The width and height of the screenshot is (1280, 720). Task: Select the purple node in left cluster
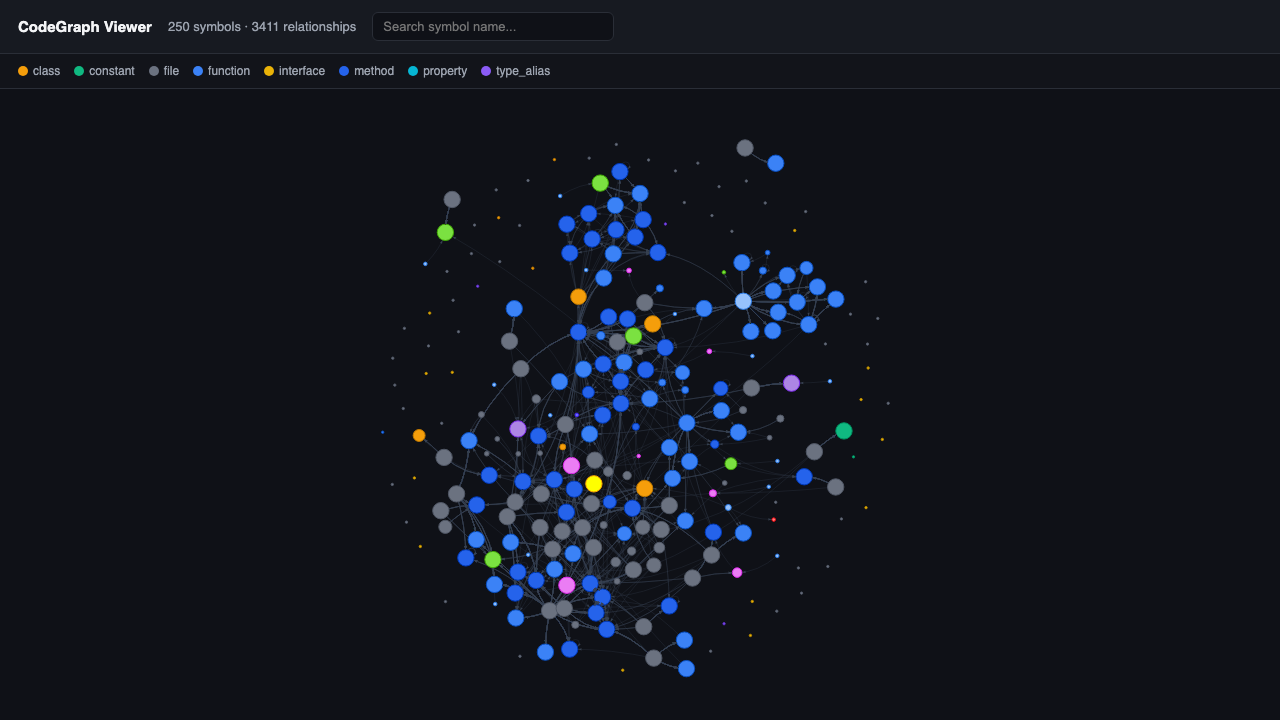[x=518, y=429]
